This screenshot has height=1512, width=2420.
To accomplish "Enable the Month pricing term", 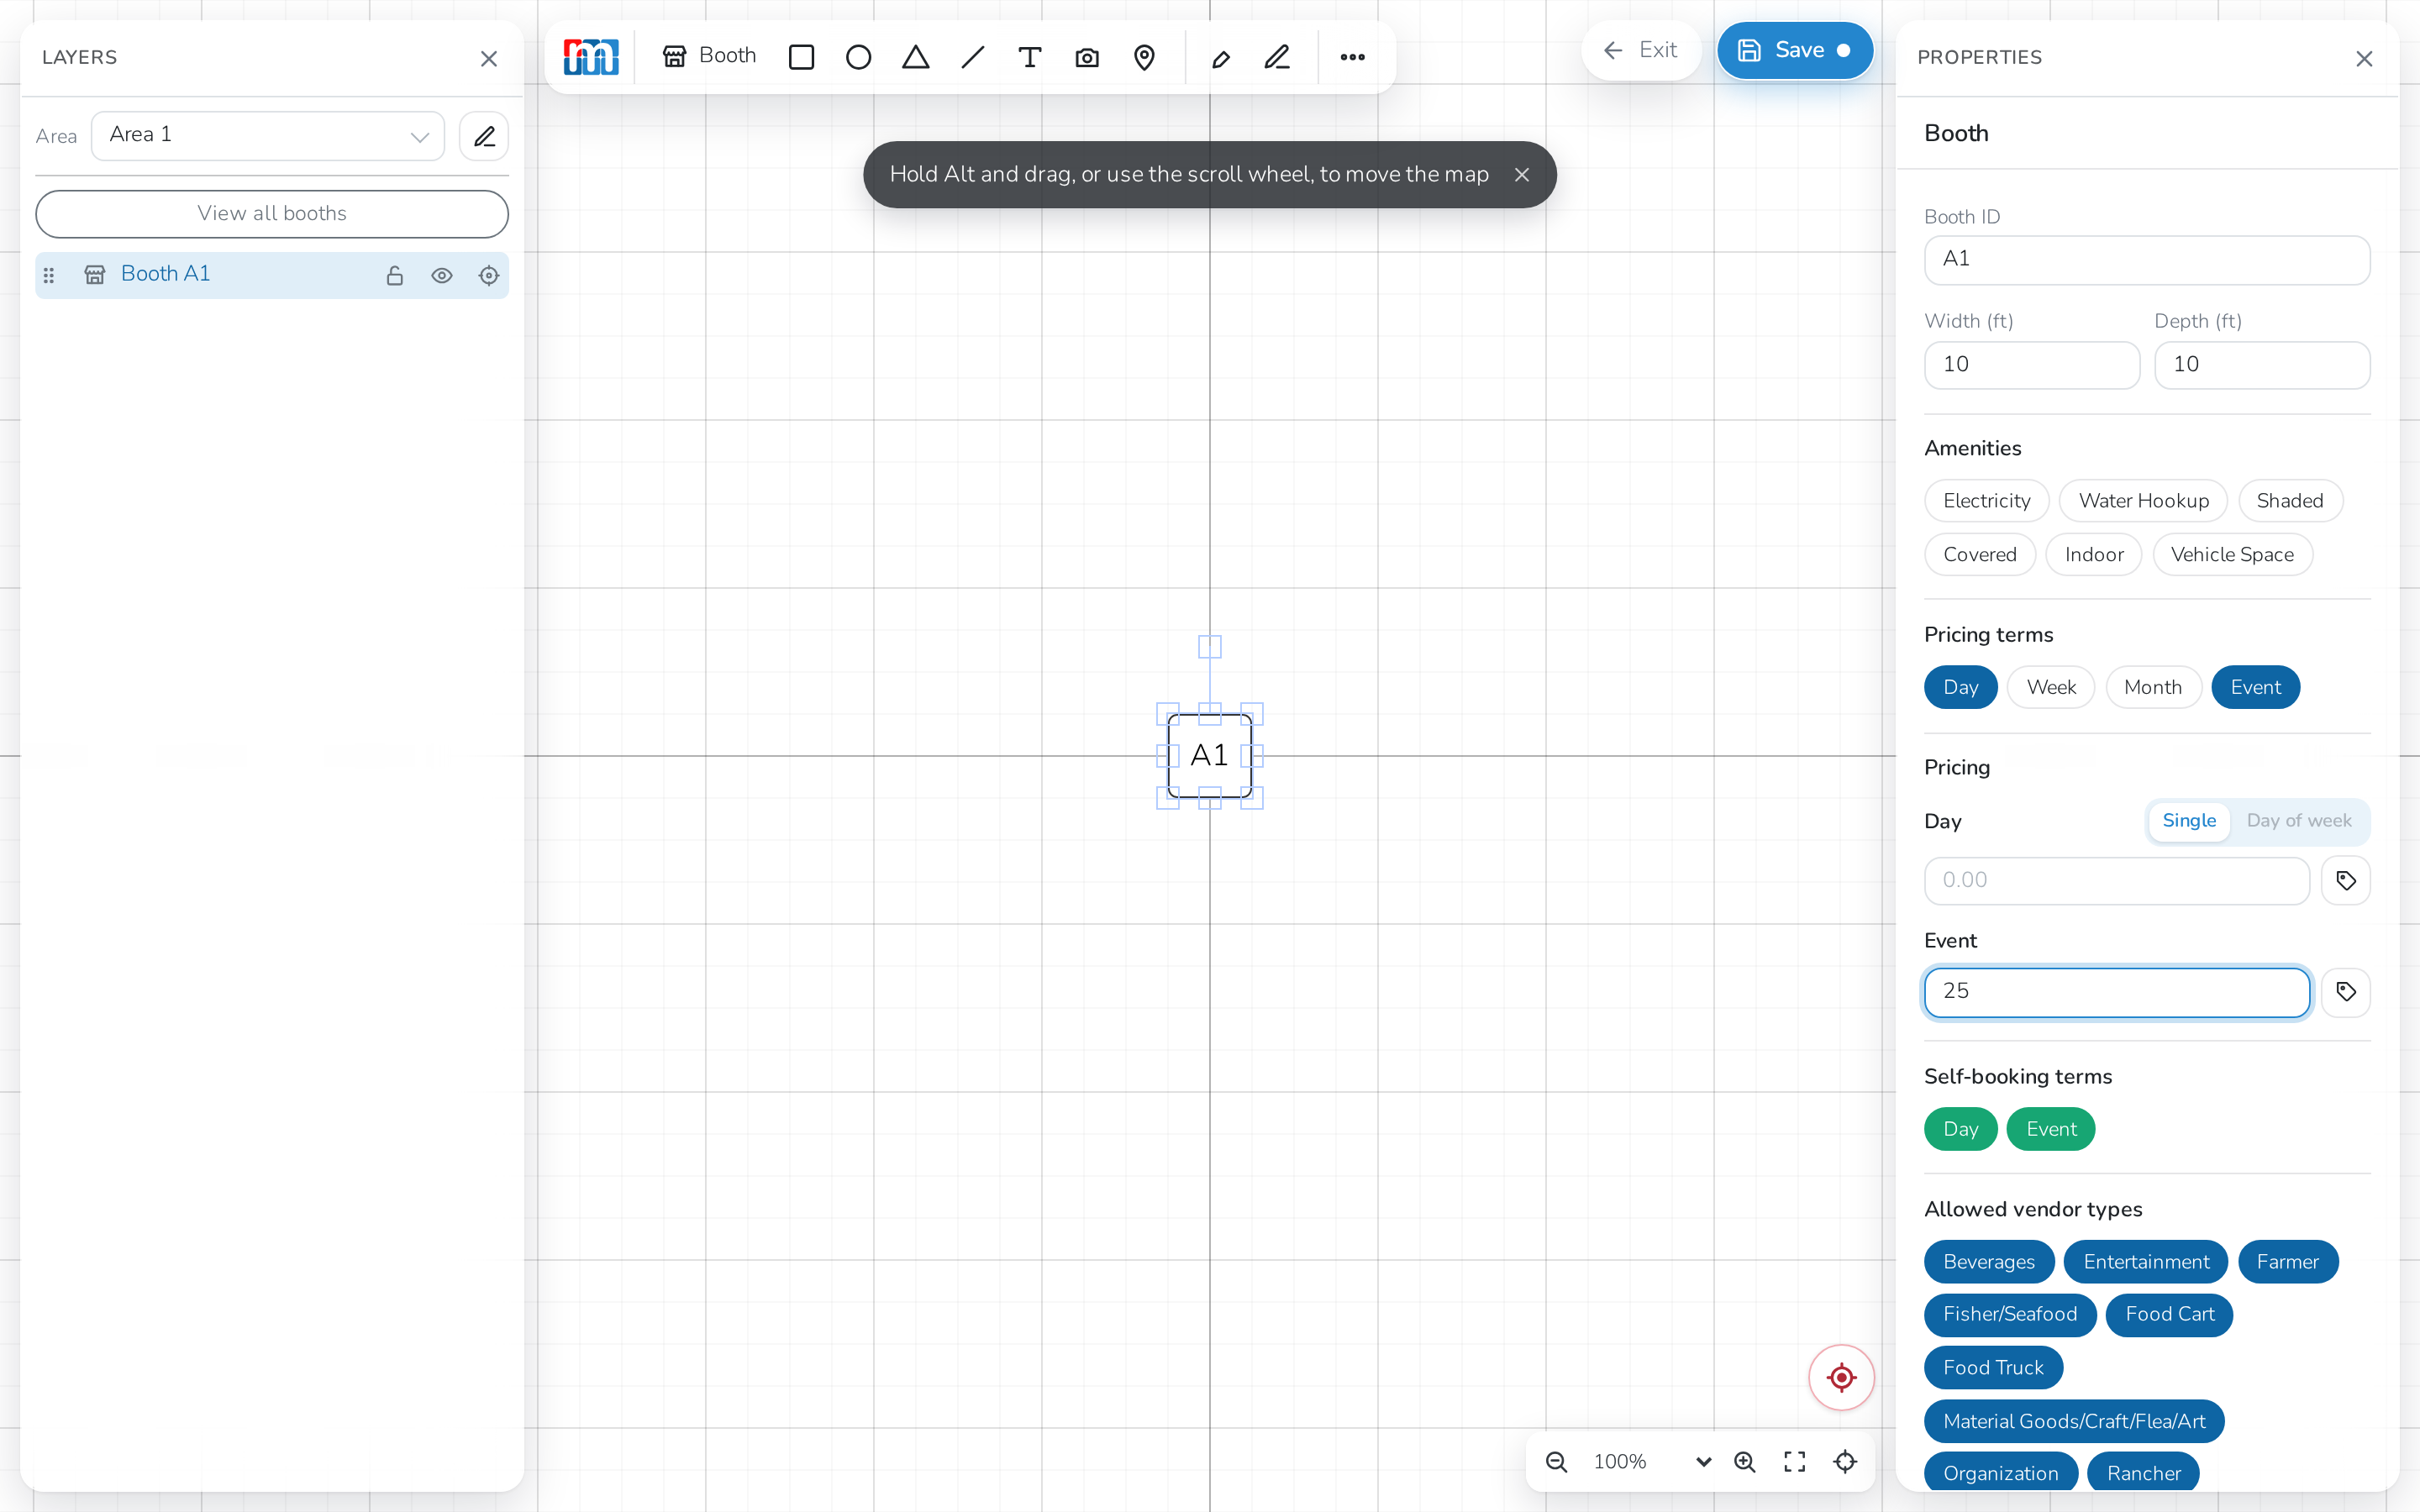I will (x=2153, y=687).
